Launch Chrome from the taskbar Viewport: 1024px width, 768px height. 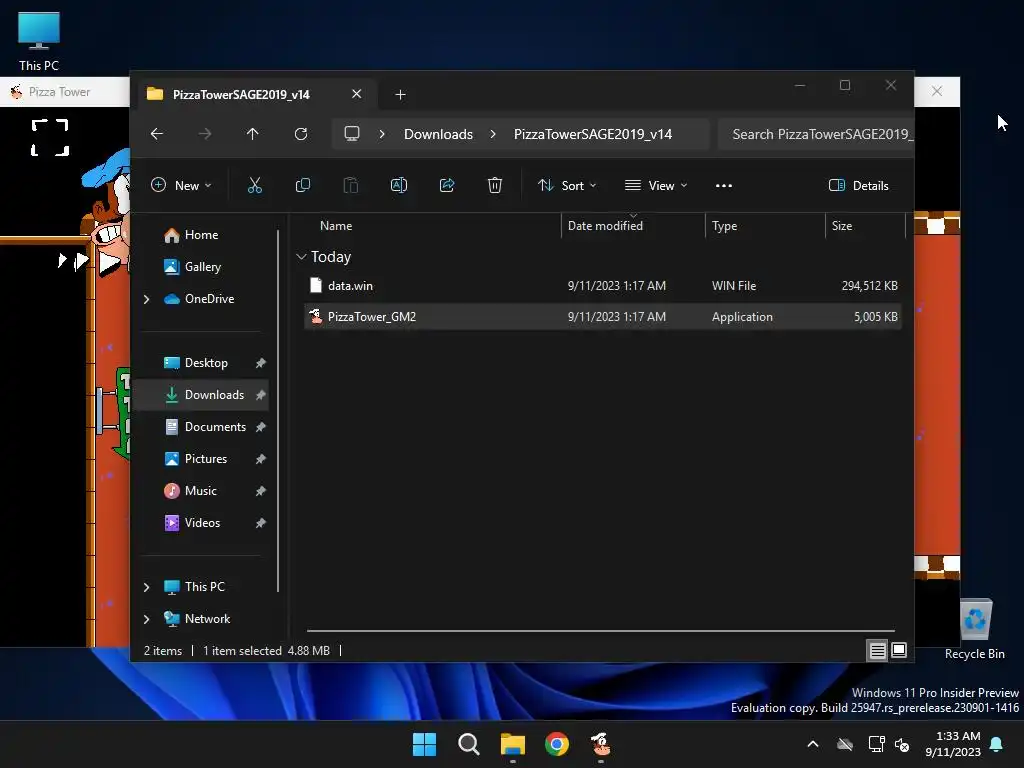click(x=557, y=744)
